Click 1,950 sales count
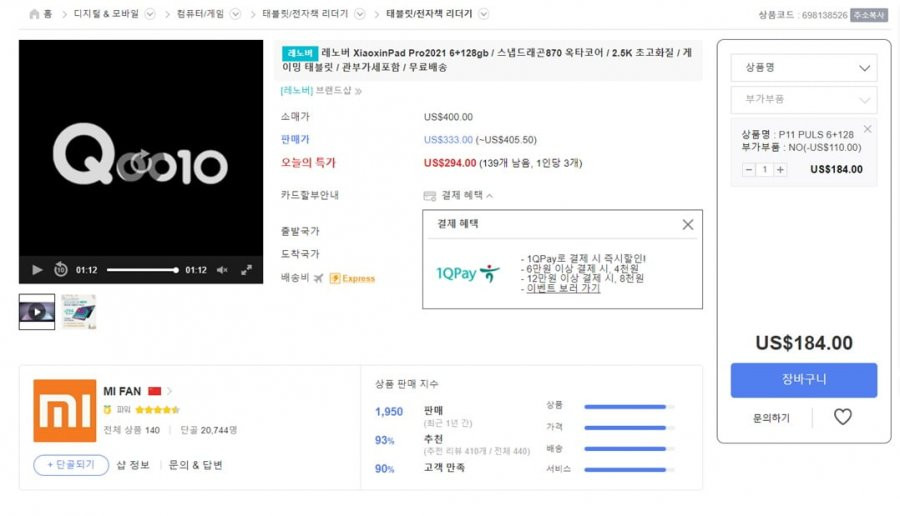Screen dimensions: 900x516 (389, 412)
